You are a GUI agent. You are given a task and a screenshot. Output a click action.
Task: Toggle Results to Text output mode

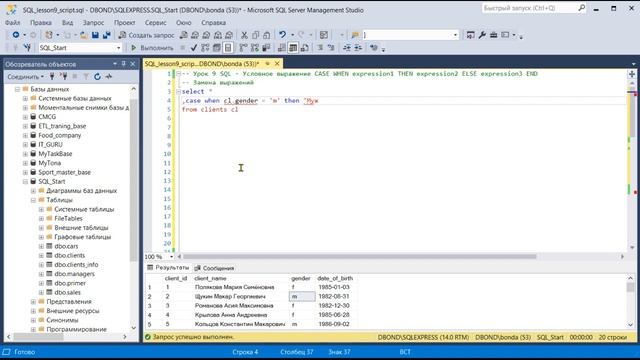[282, 48]
